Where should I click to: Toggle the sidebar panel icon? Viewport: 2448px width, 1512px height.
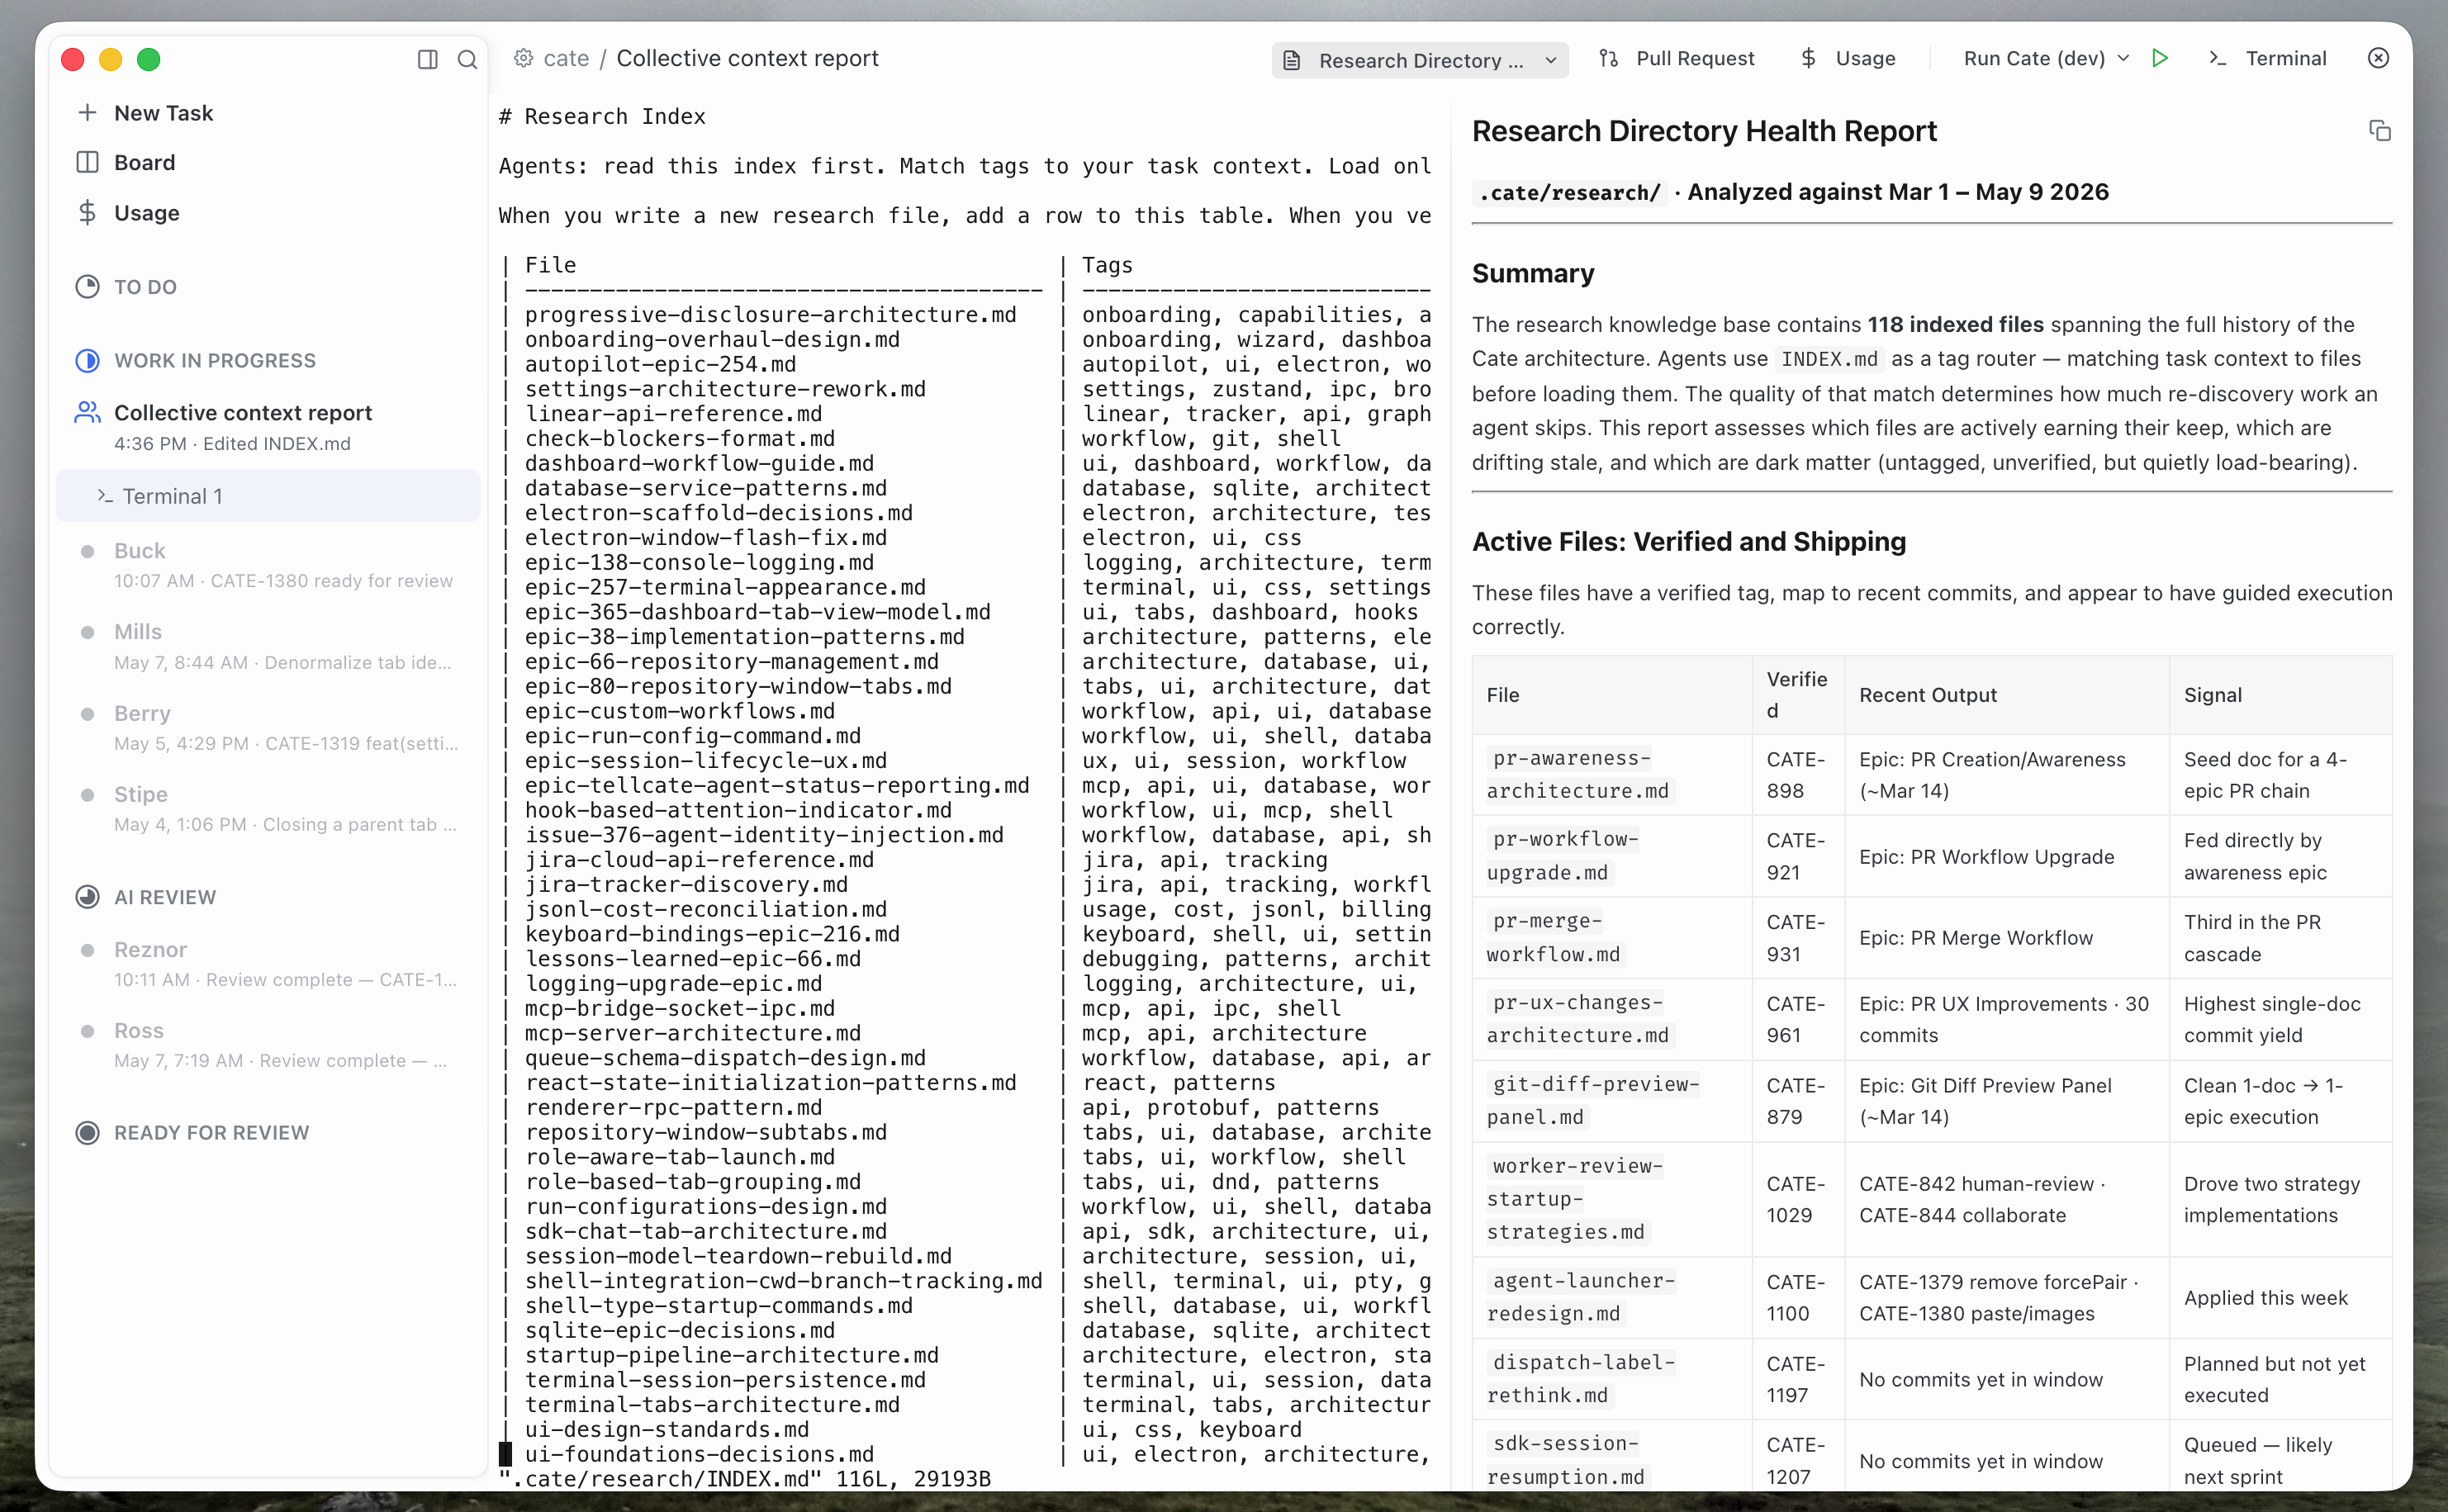point(427,59)
